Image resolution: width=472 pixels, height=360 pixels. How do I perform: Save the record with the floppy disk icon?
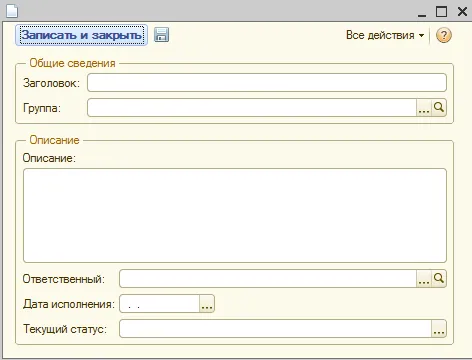point(162,35)
